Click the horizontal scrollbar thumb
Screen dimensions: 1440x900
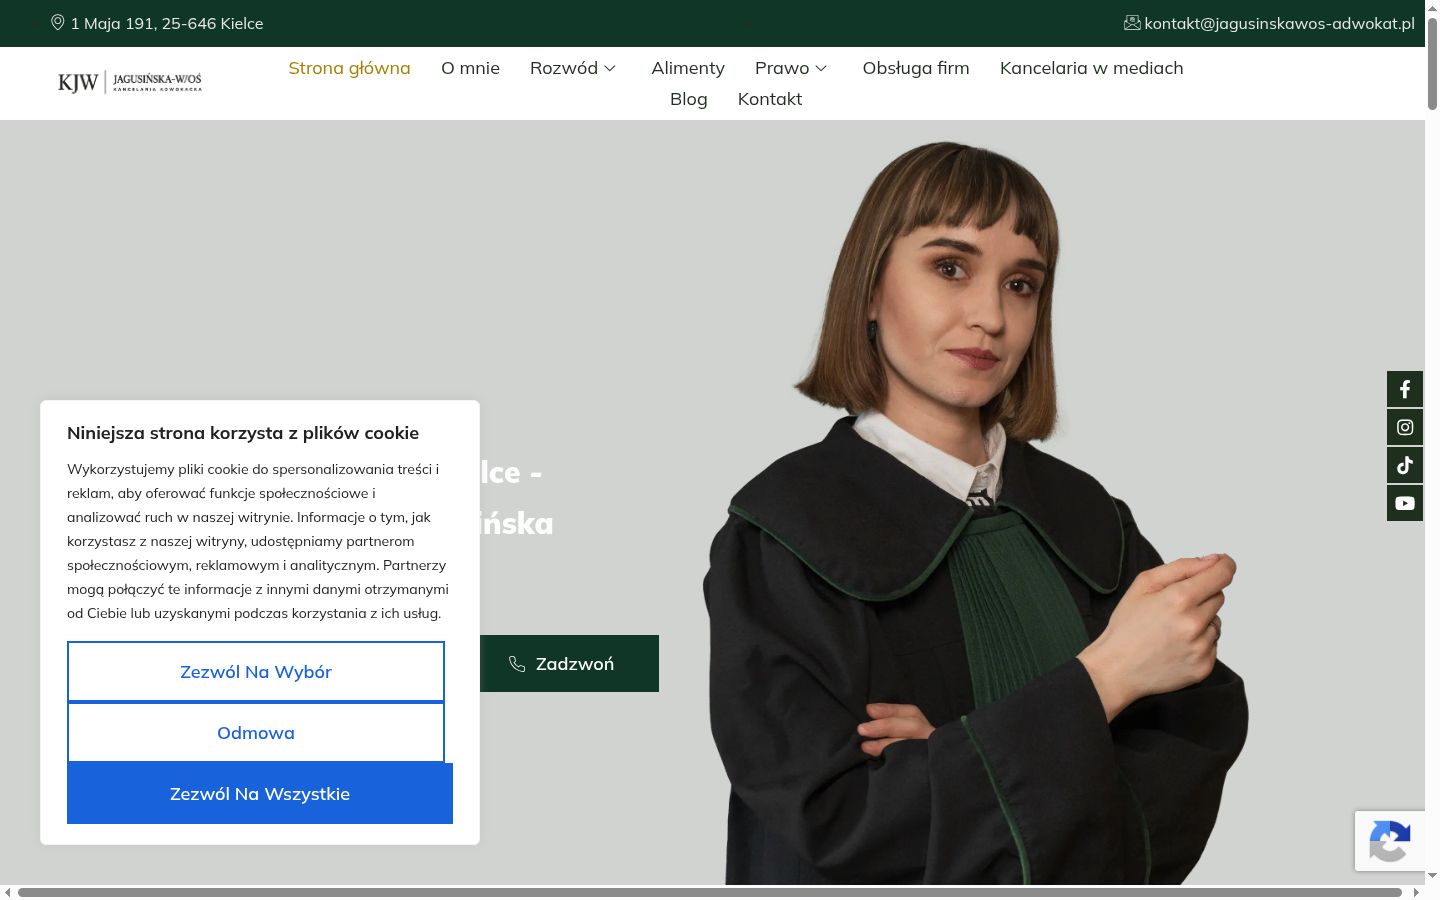710,892
